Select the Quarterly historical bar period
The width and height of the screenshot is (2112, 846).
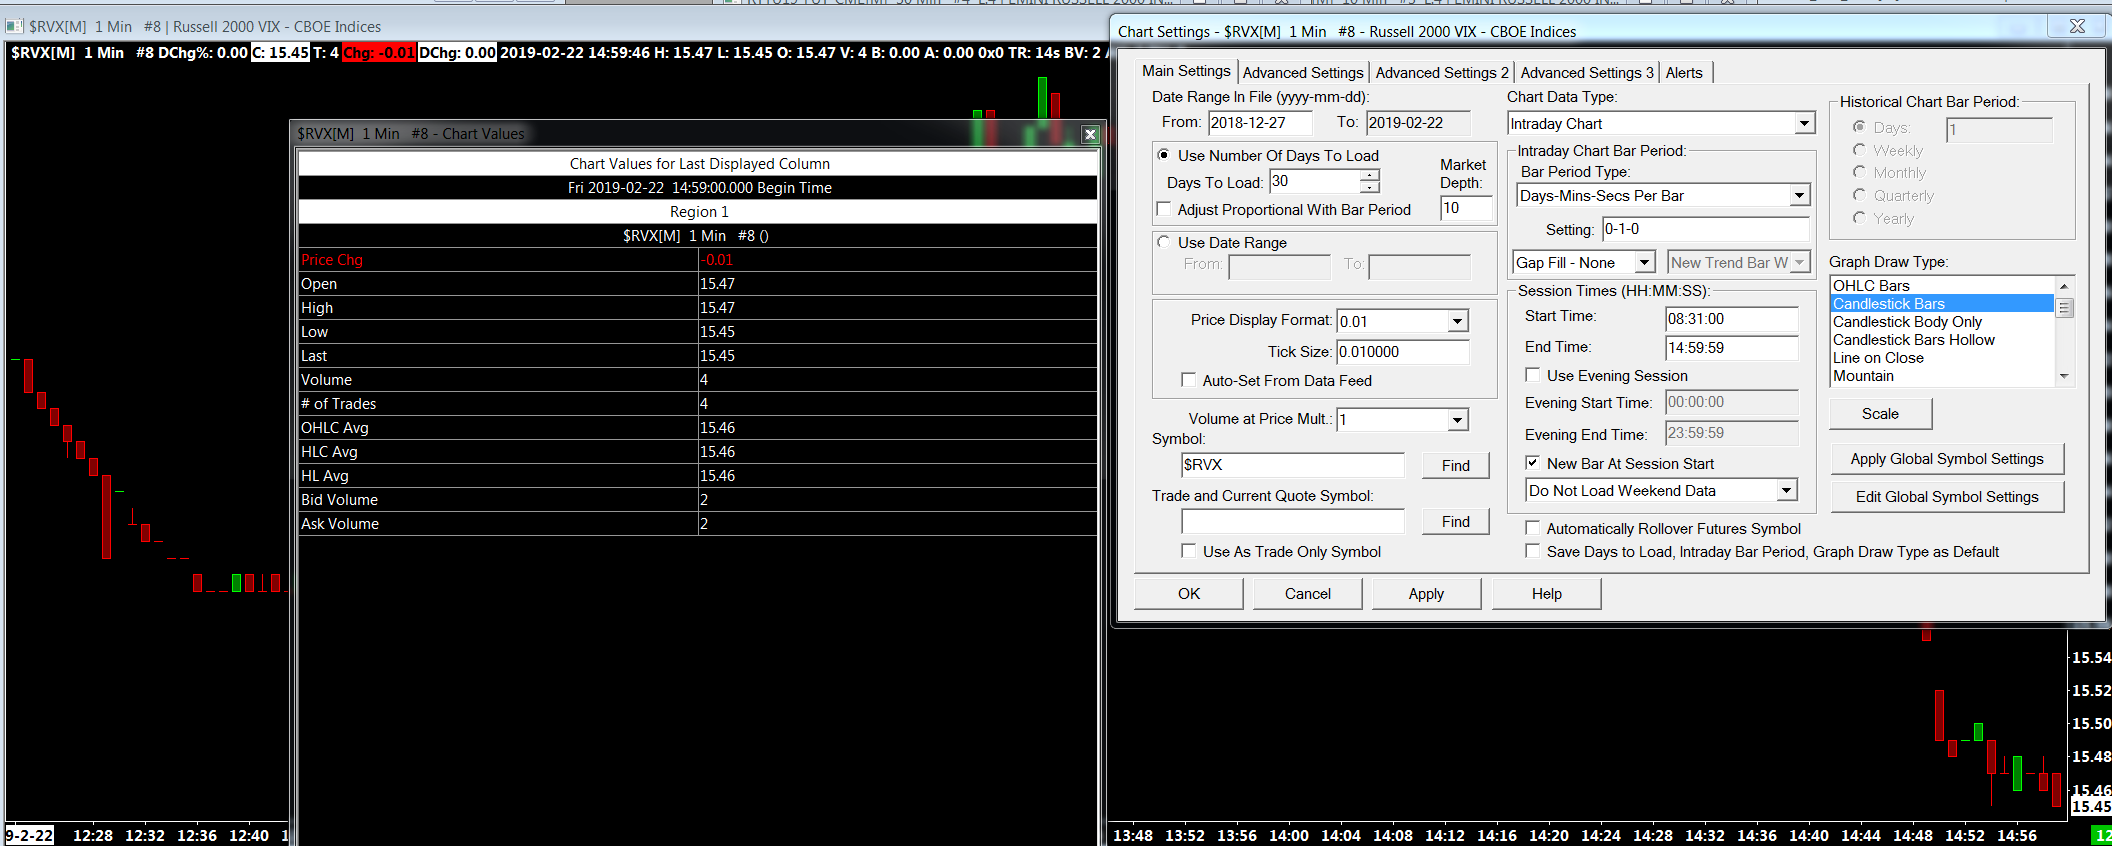click(1859, 195)
